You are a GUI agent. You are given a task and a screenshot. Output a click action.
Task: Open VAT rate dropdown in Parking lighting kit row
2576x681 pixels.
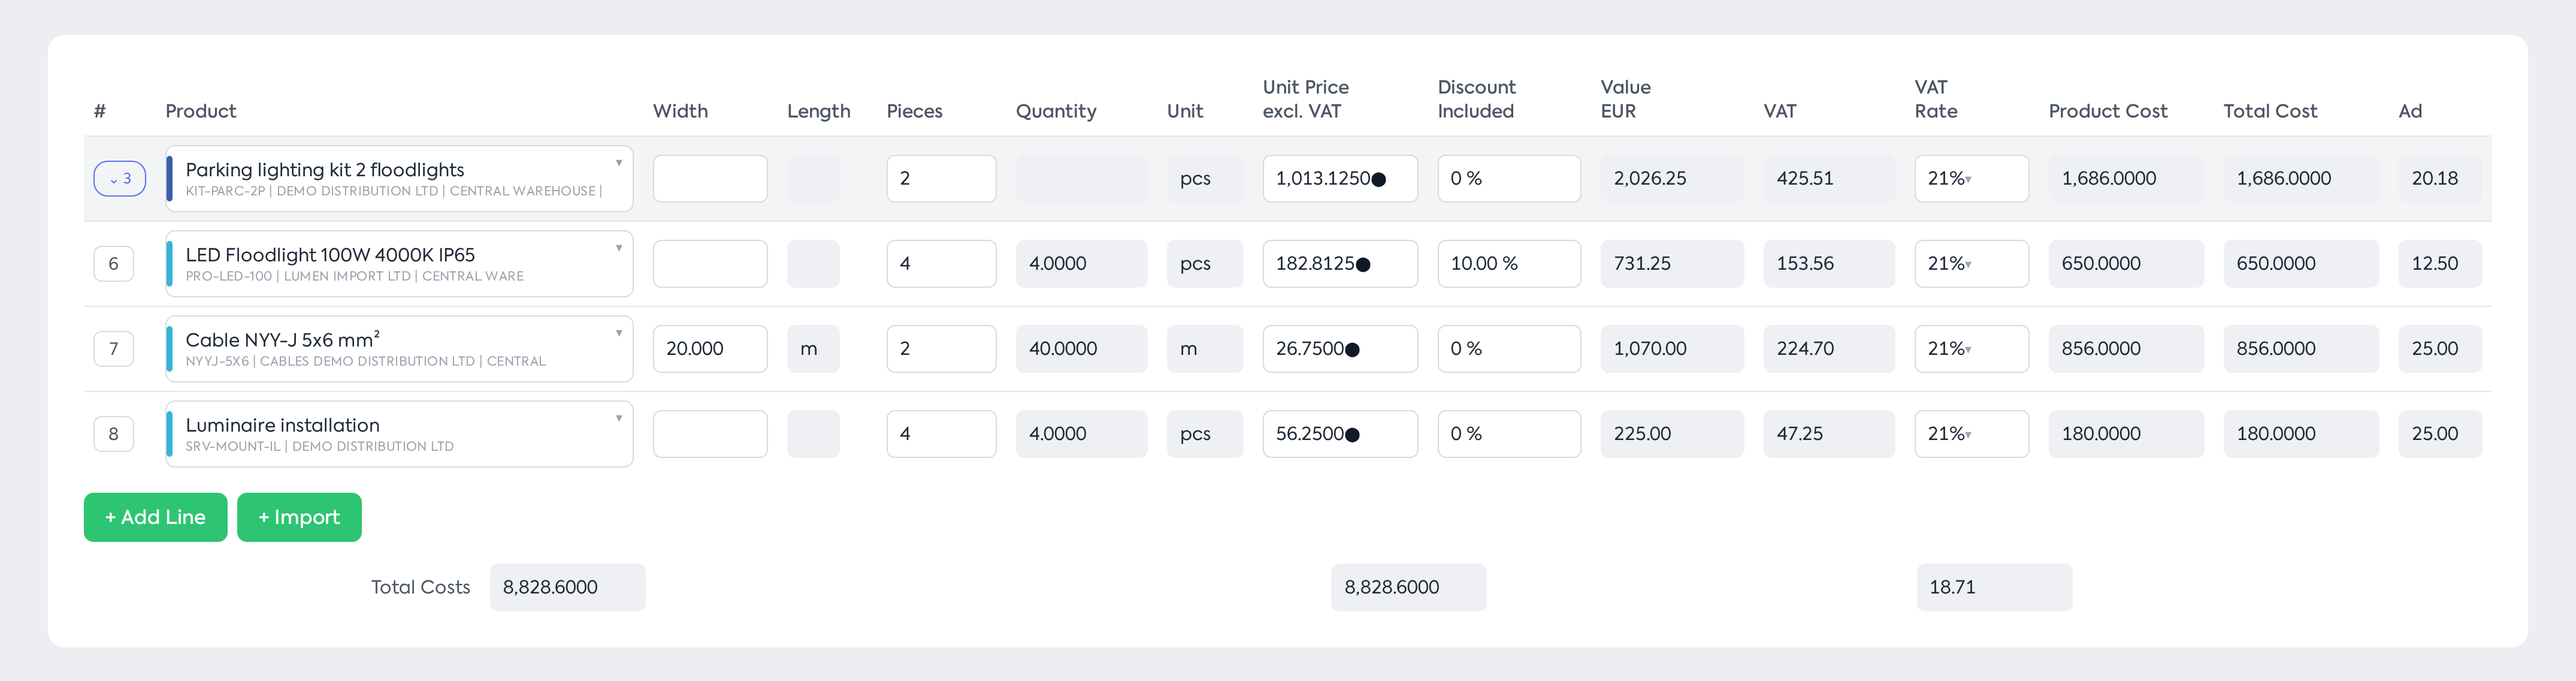[x=1971, y=179]
